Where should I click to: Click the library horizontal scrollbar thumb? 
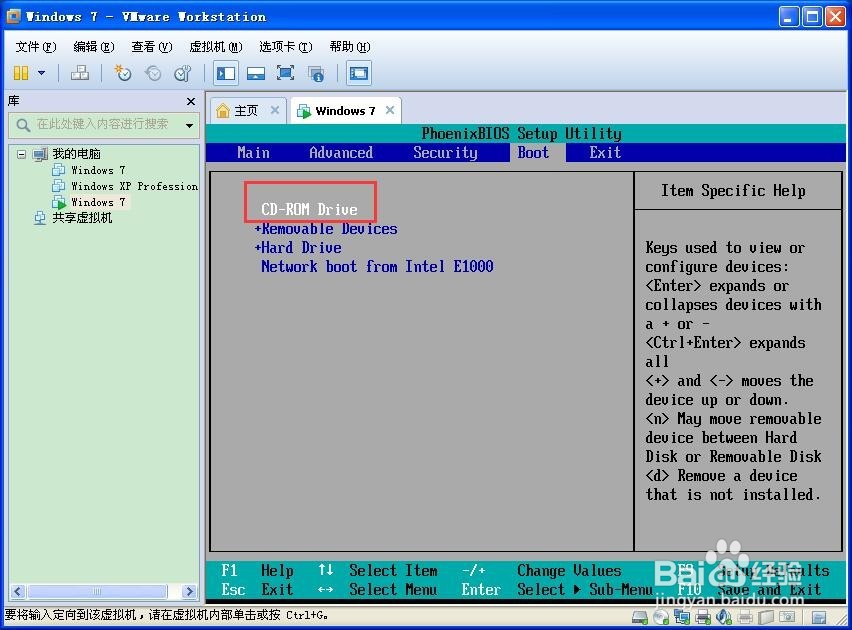point(97,591)
